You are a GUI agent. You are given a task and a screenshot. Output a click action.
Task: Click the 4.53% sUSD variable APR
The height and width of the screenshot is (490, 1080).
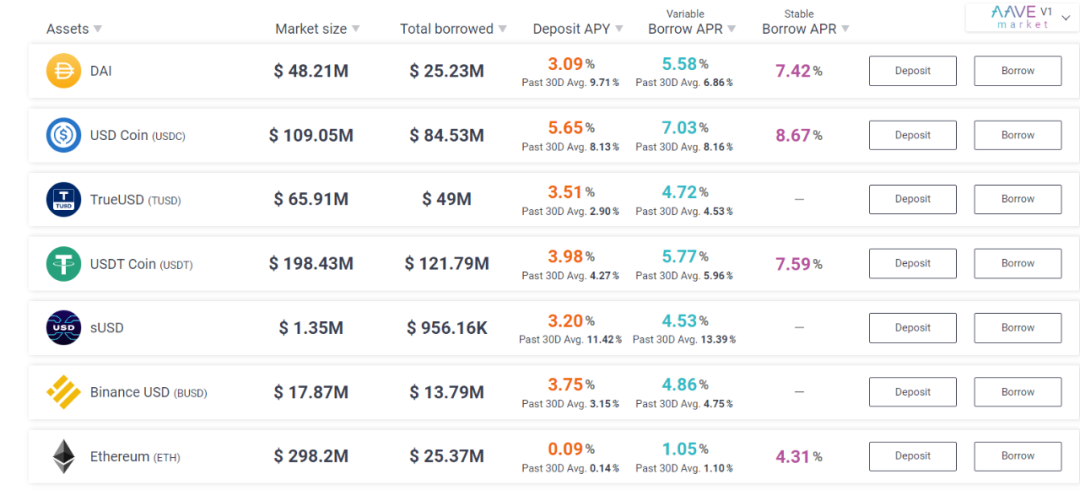685,320
